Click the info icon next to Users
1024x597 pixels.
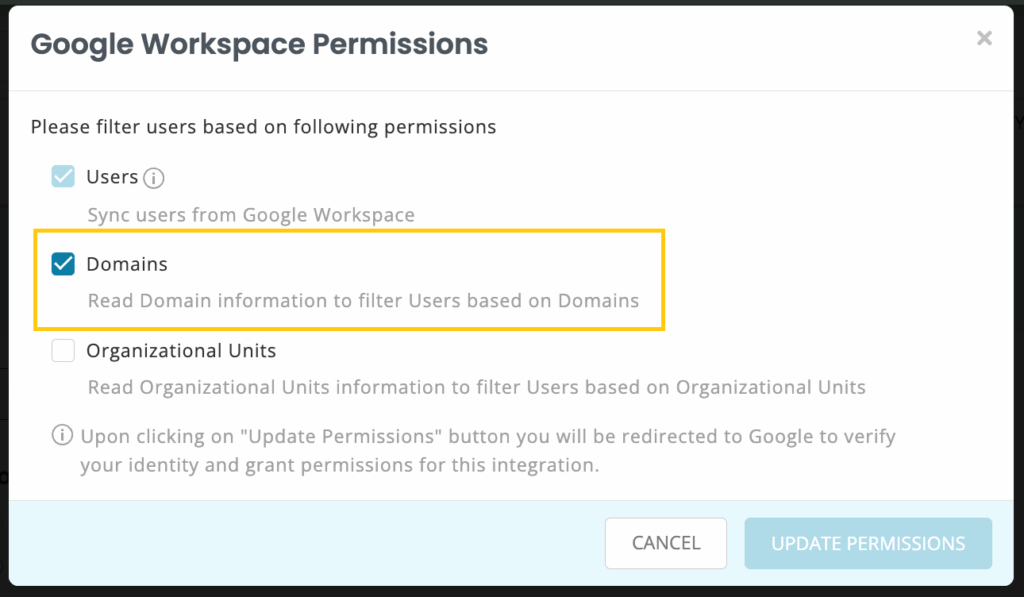click(x=153, y=179)
